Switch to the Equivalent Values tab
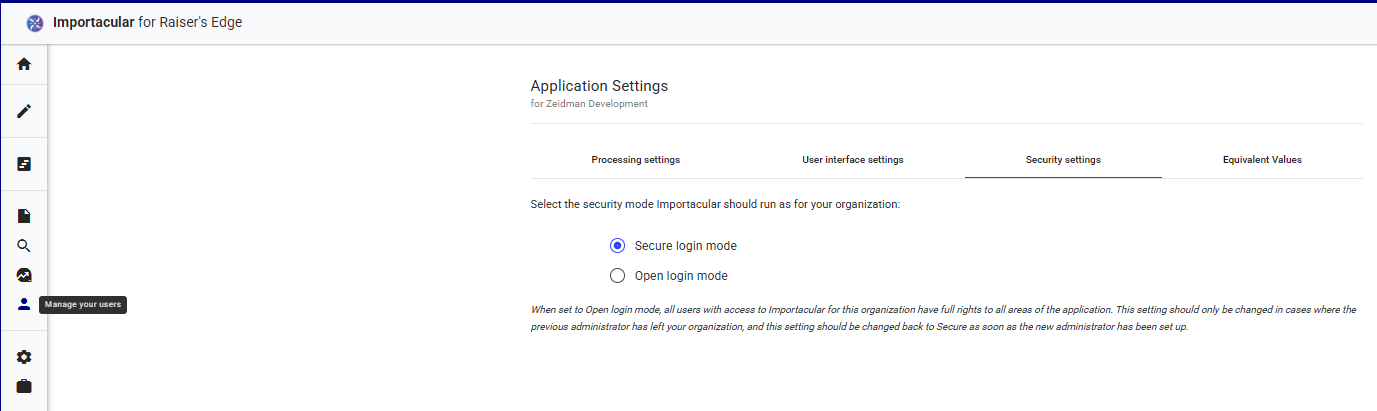The height and width of the screenshot is (411, 1377). [x=1261, y=160]
